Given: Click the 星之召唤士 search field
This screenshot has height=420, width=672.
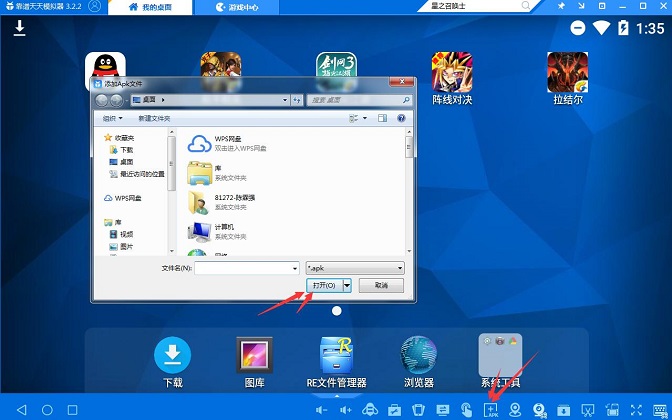Looking at the screenshot, I should coord(474,6).
